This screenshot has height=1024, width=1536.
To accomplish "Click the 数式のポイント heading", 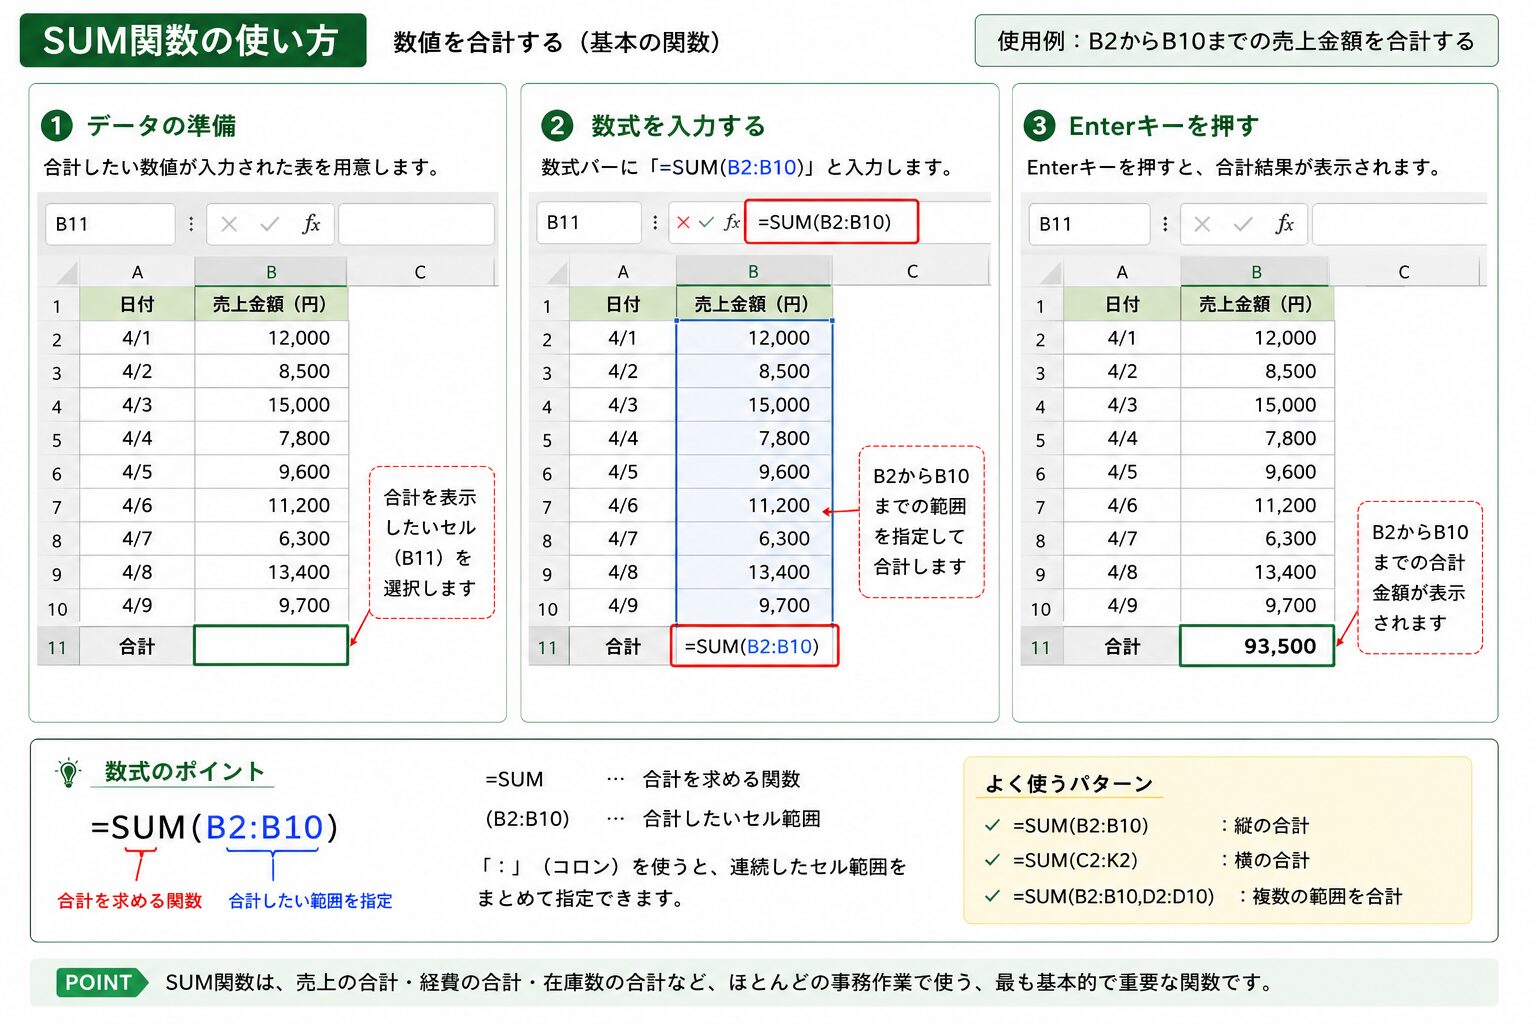I will [184, 772].
